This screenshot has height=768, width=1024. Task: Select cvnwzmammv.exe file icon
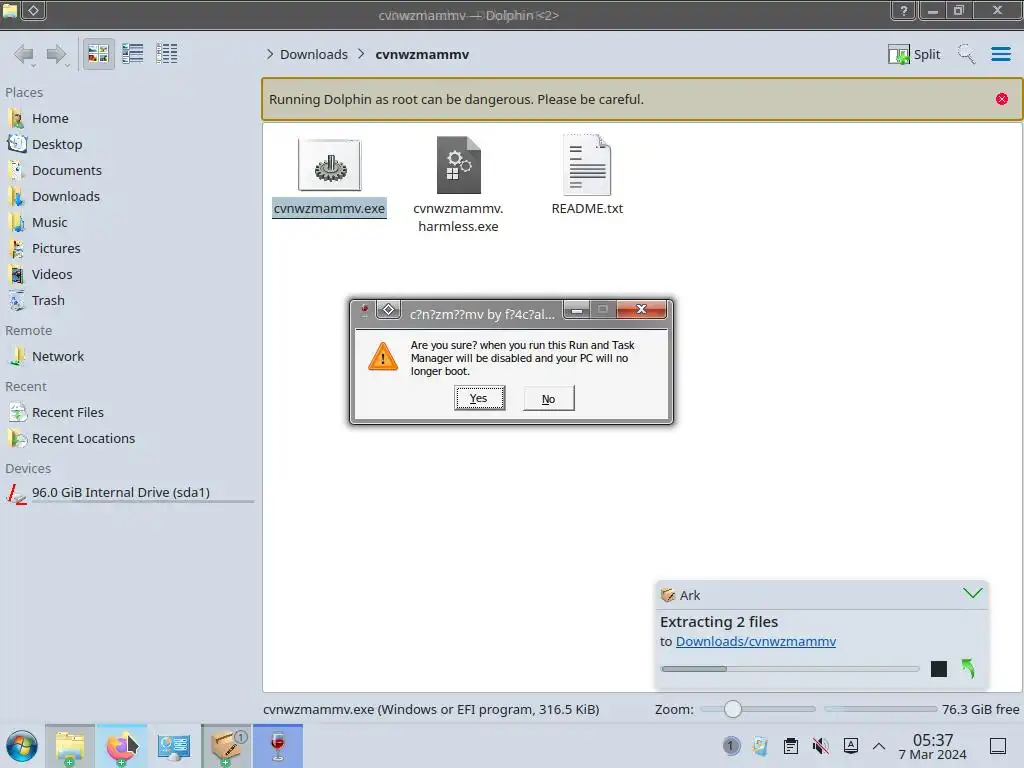tap(329, 165)
